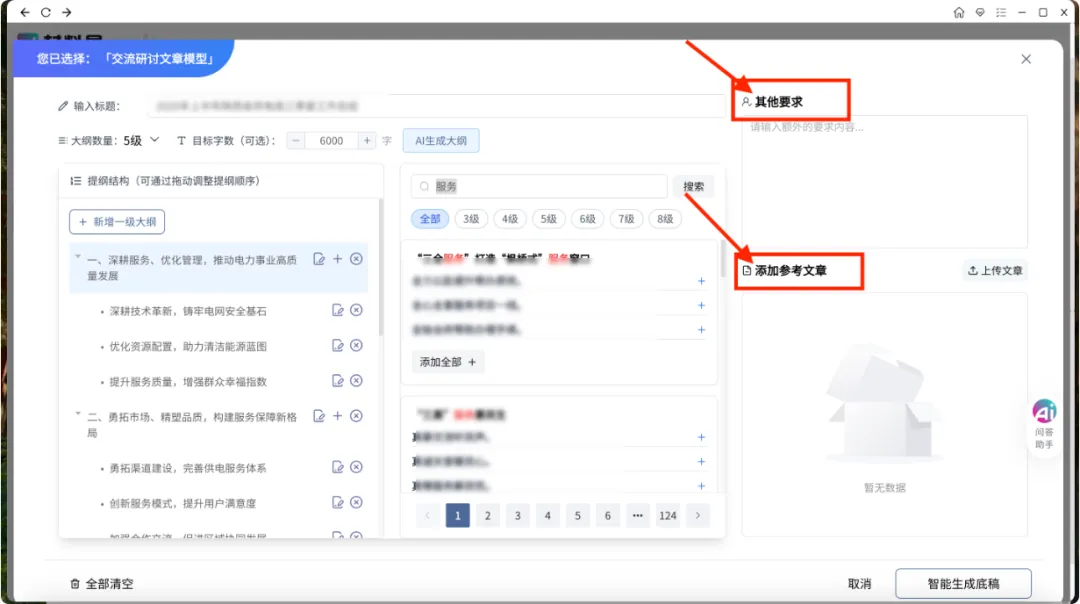This screenshot has height=604, width=1080.
Task: Focus the 其他要求 text area
Action: [x=884, y=182]
